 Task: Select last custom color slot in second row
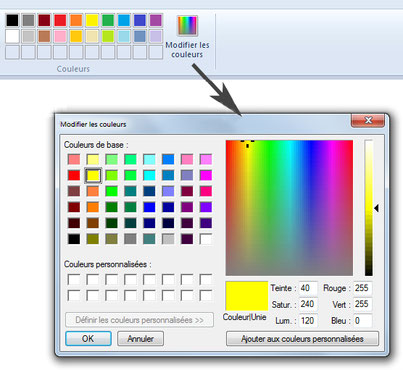click(x=206, y=295)
